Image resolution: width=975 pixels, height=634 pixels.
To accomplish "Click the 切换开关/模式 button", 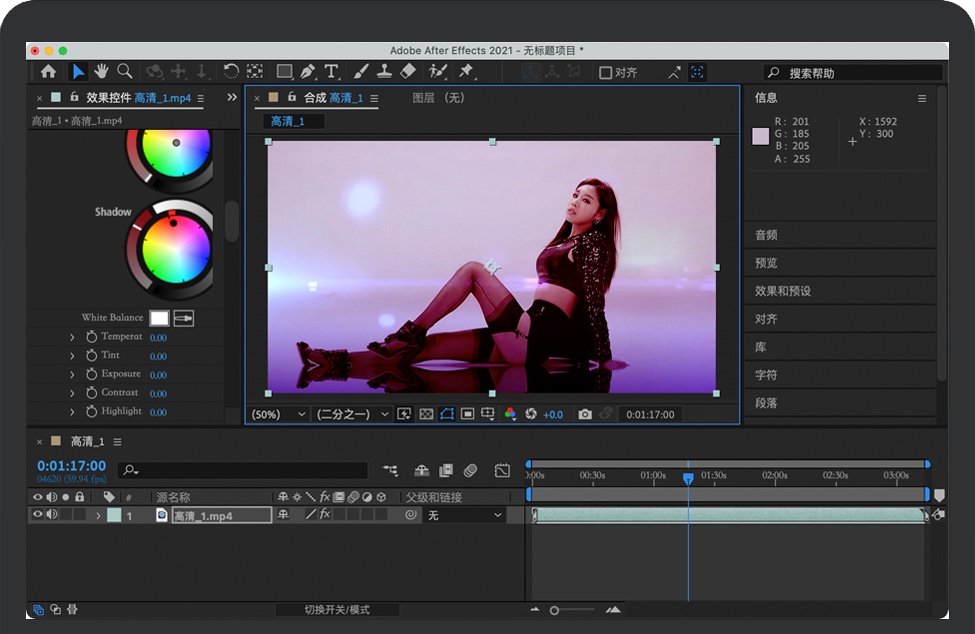I will (x=337, y=610).
